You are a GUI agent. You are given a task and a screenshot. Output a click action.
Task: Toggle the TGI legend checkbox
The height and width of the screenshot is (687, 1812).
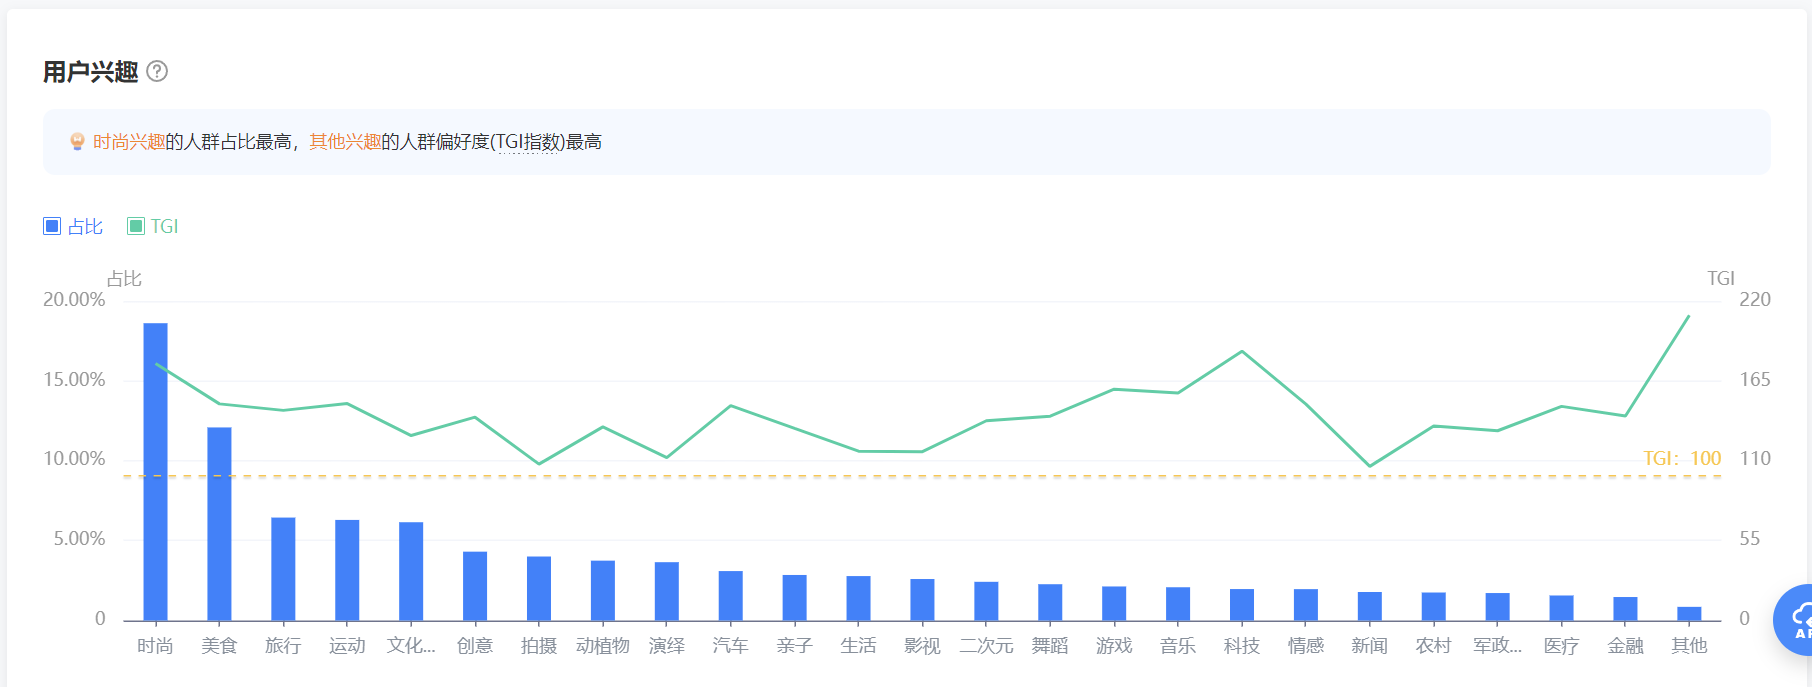tap(136, 226)
